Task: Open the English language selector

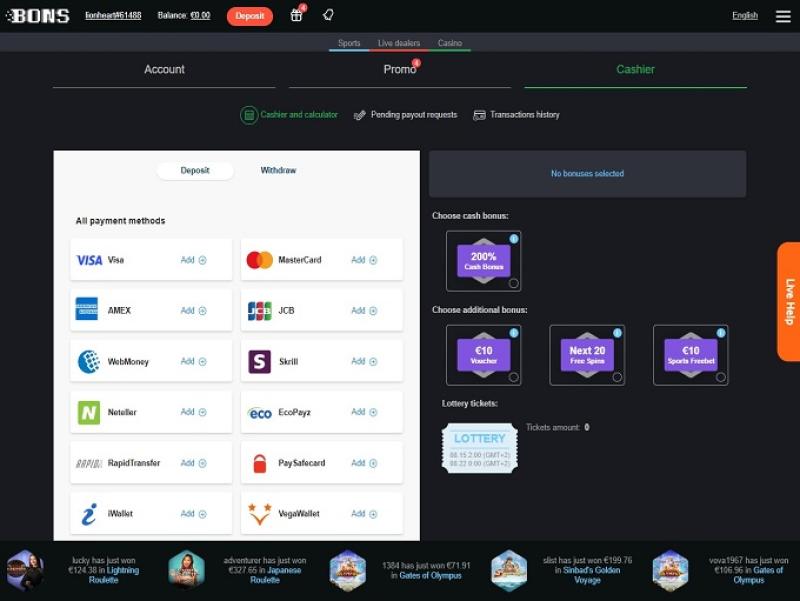Action: [x=745, y=15]
